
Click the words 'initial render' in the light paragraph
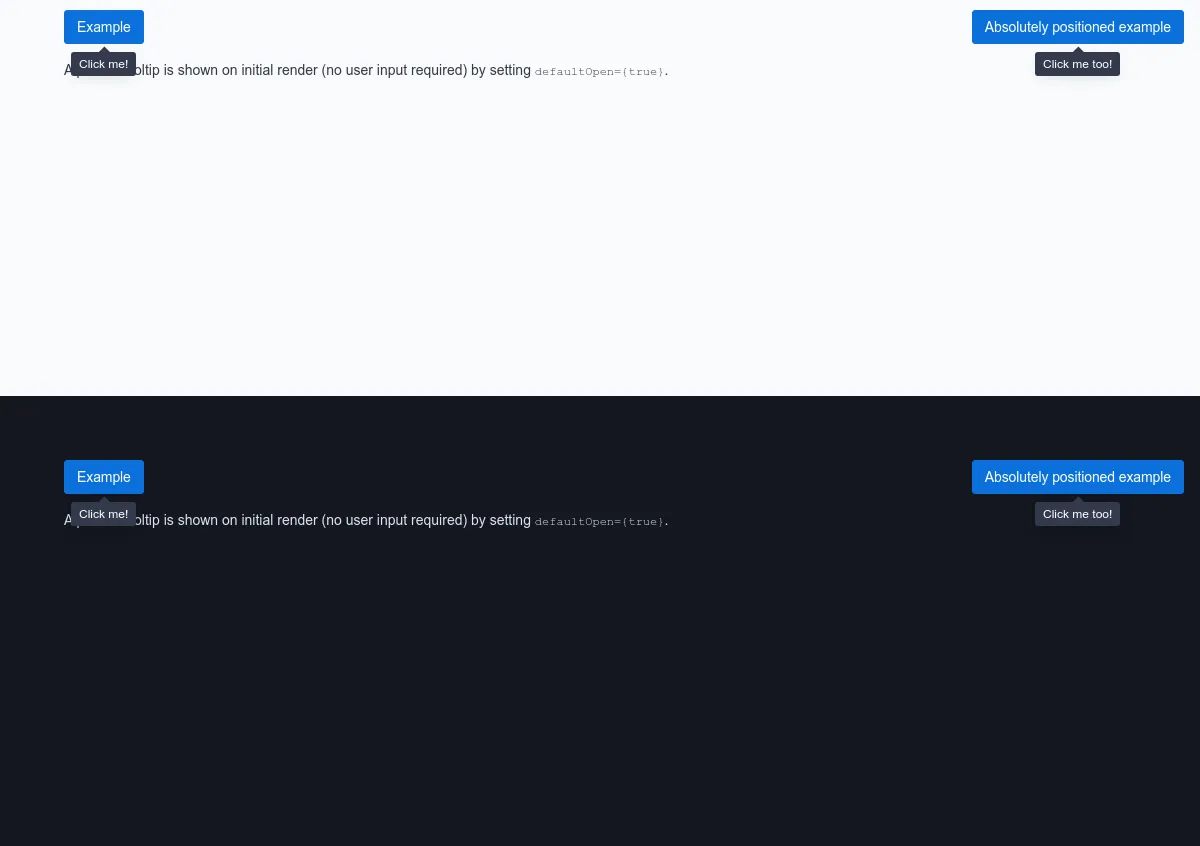[x=279, y=71]
